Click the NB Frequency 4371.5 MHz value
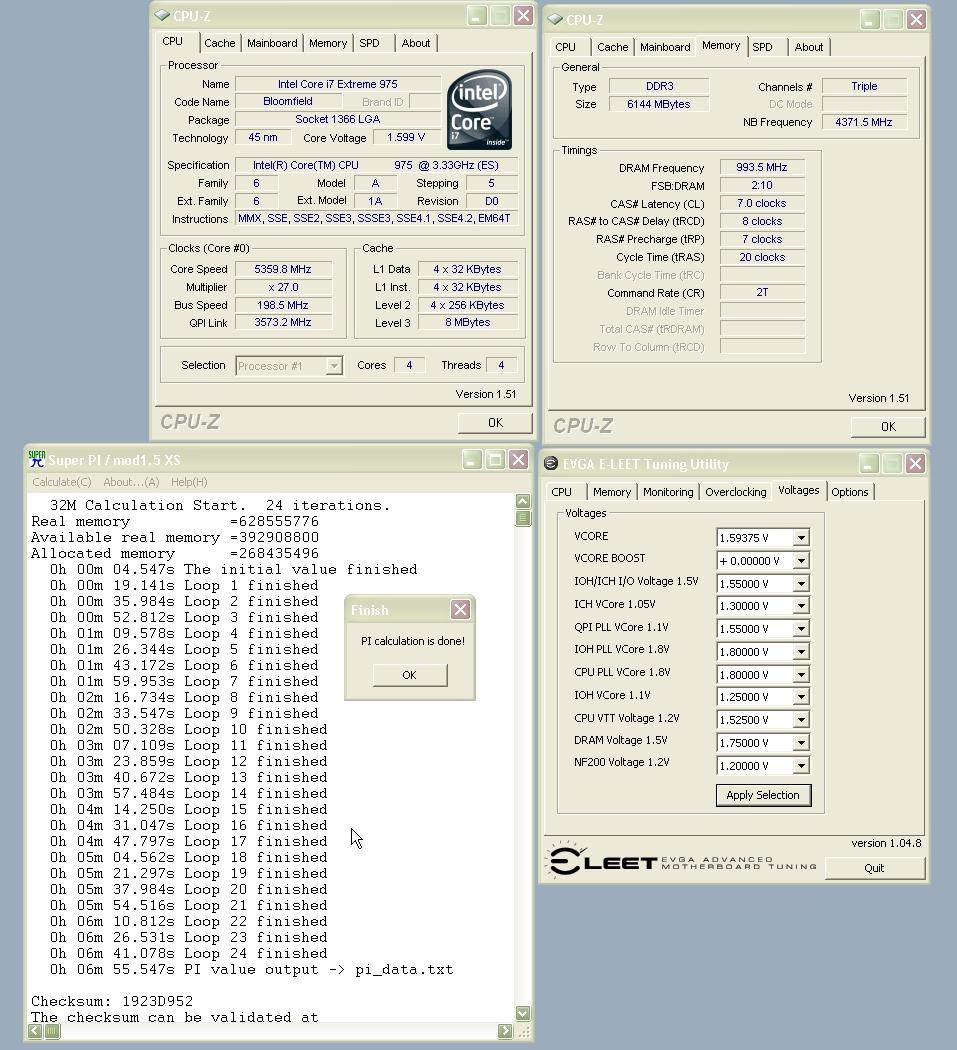 click(x=864, y=122)
